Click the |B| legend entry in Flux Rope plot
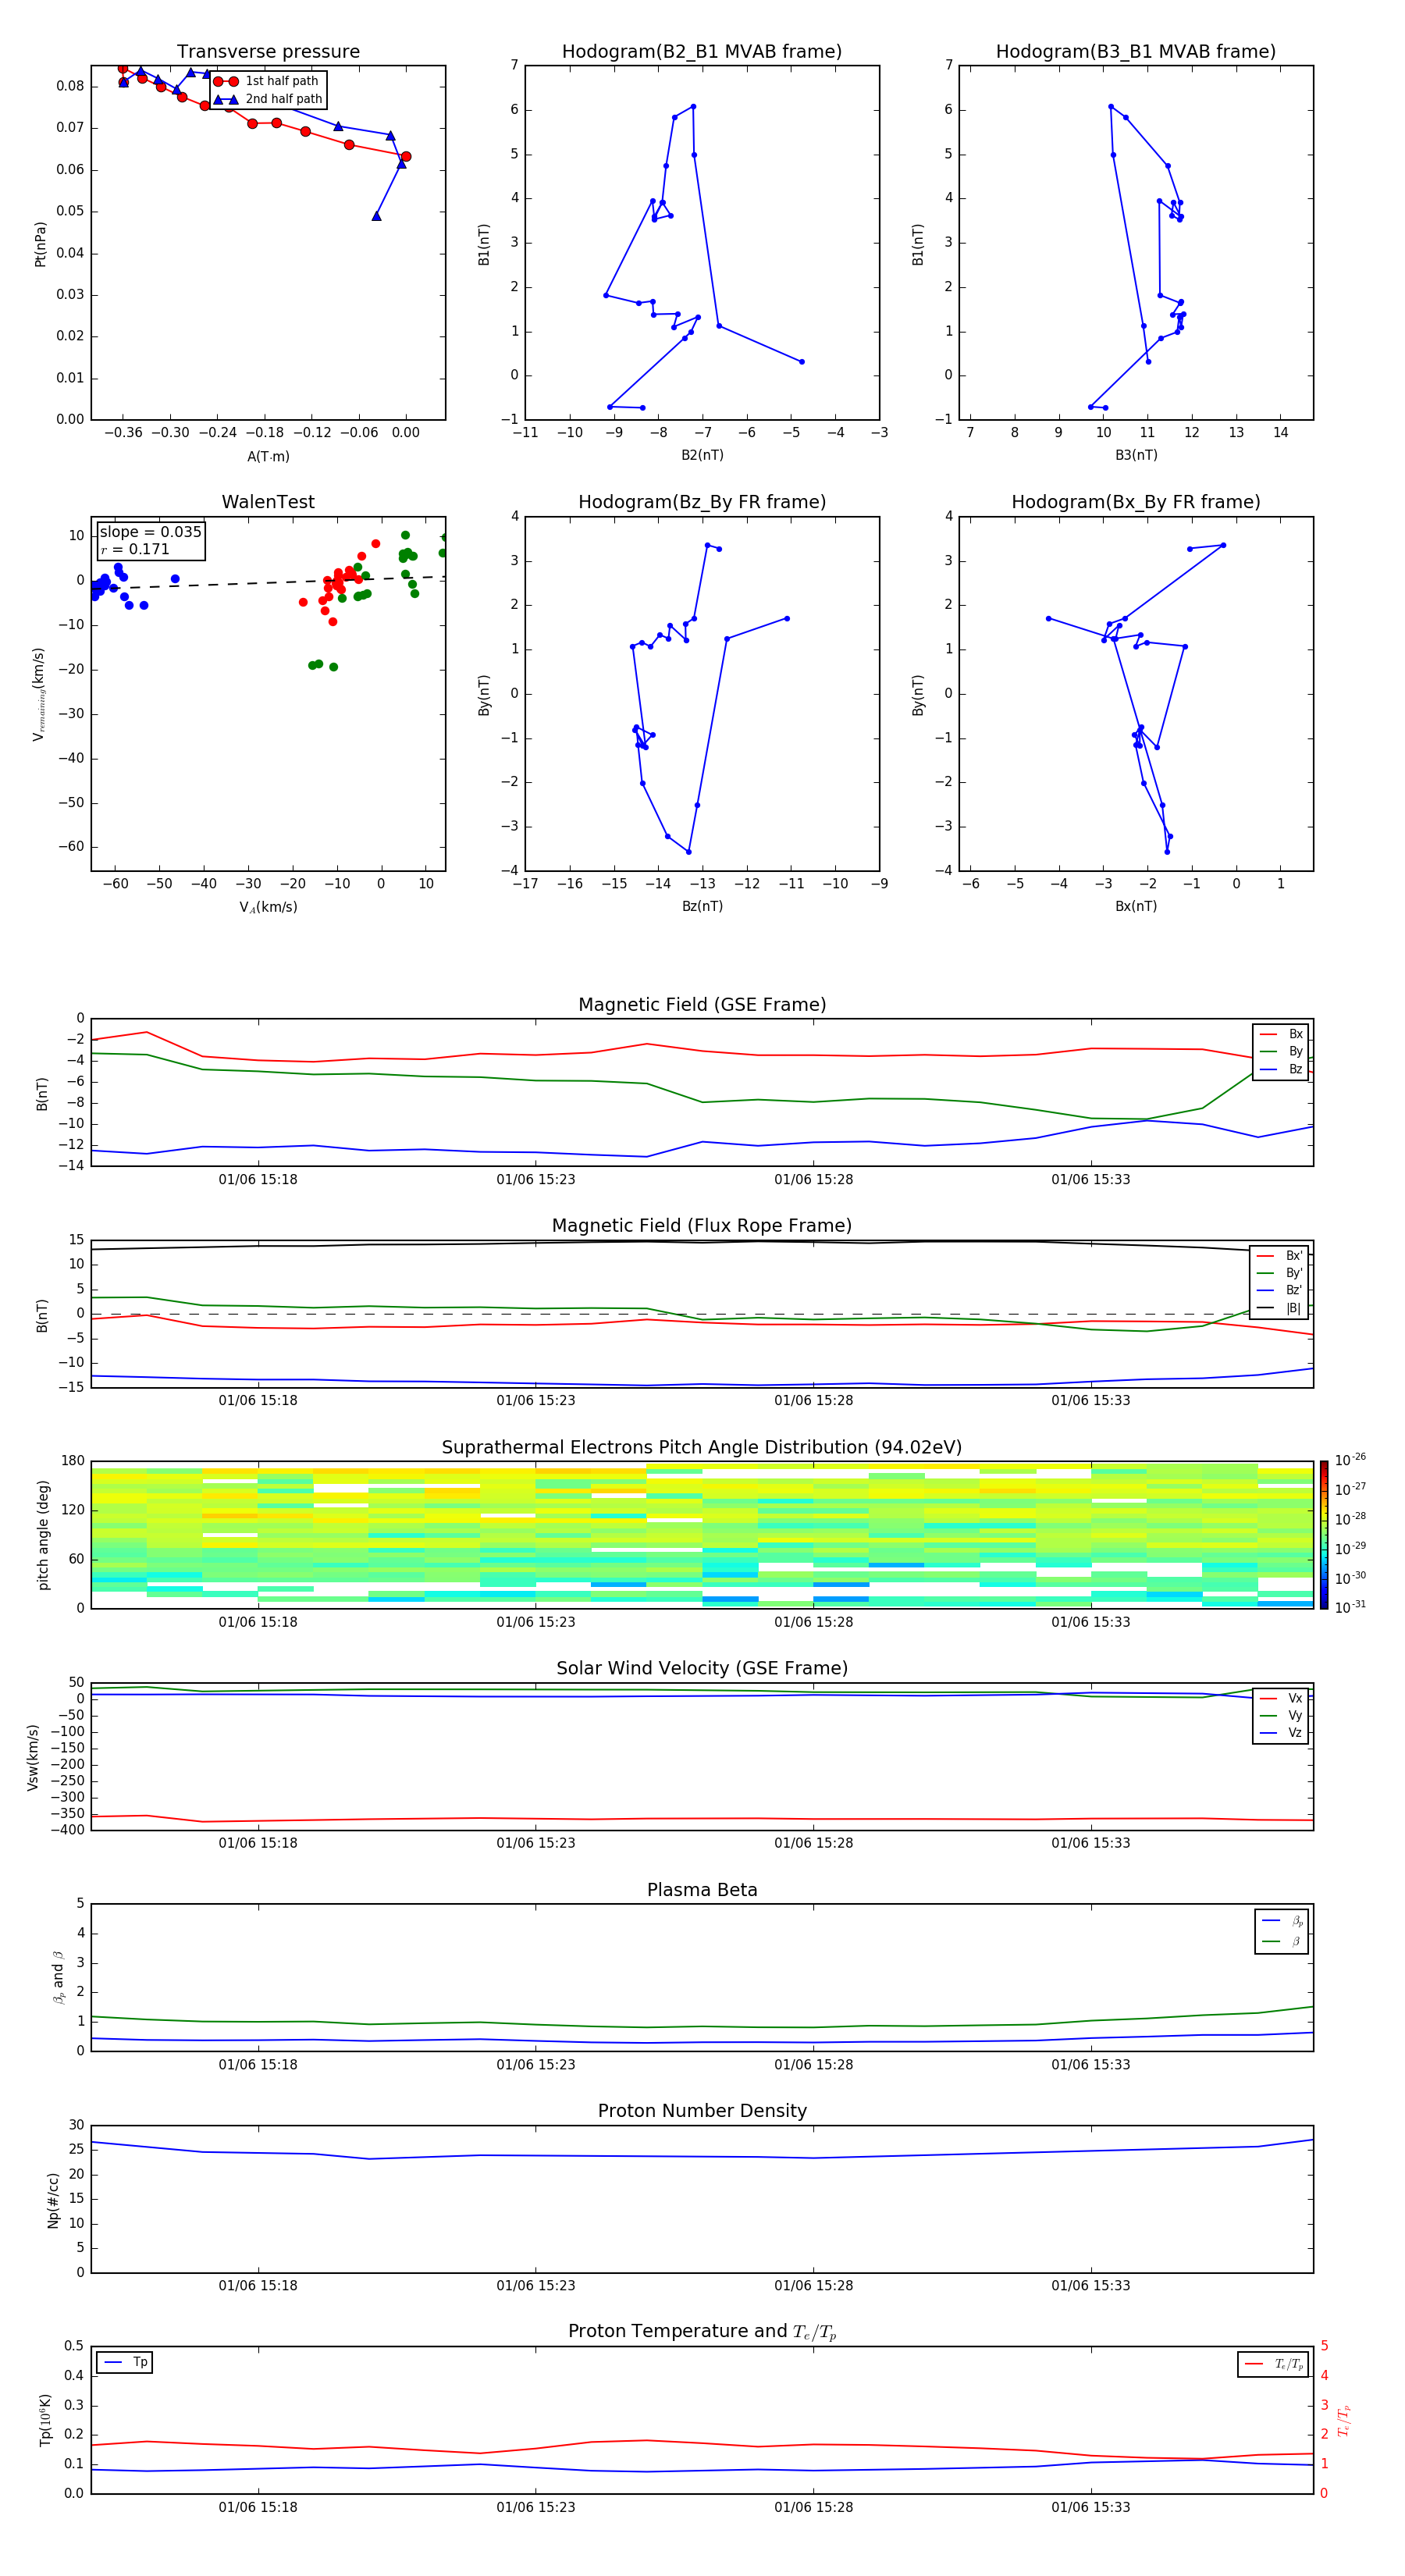Viewport: 1405px width, 2576px height. click(x=1280, y=1308)
